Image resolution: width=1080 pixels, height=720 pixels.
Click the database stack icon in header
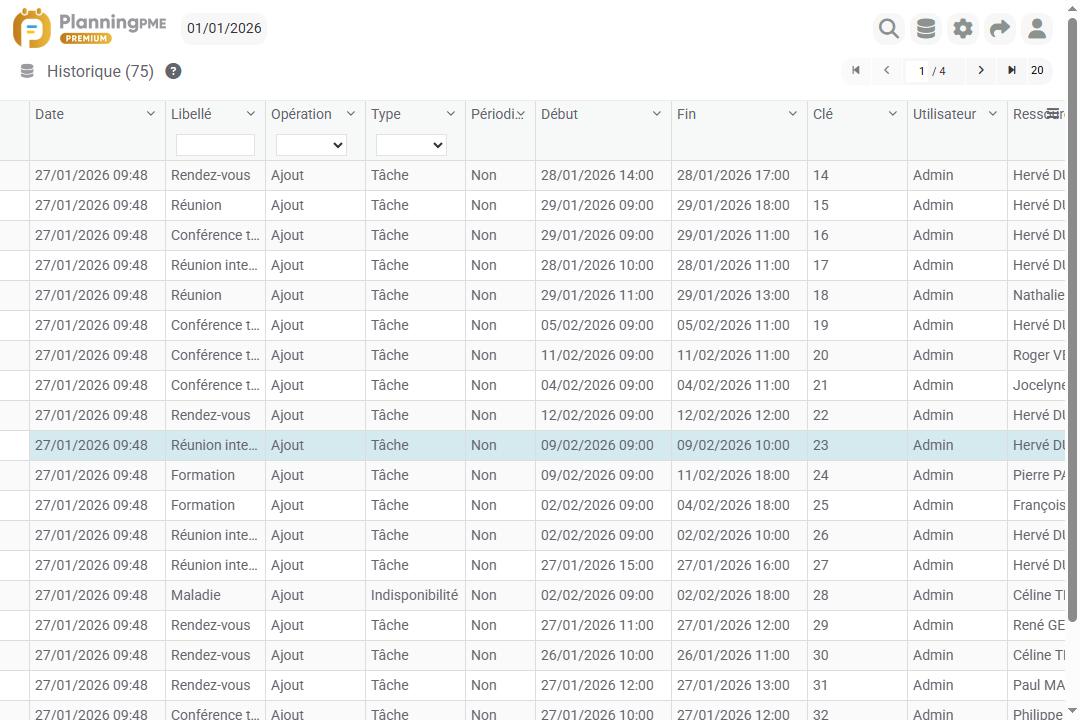pyautogui.click(x=926, y=29)
